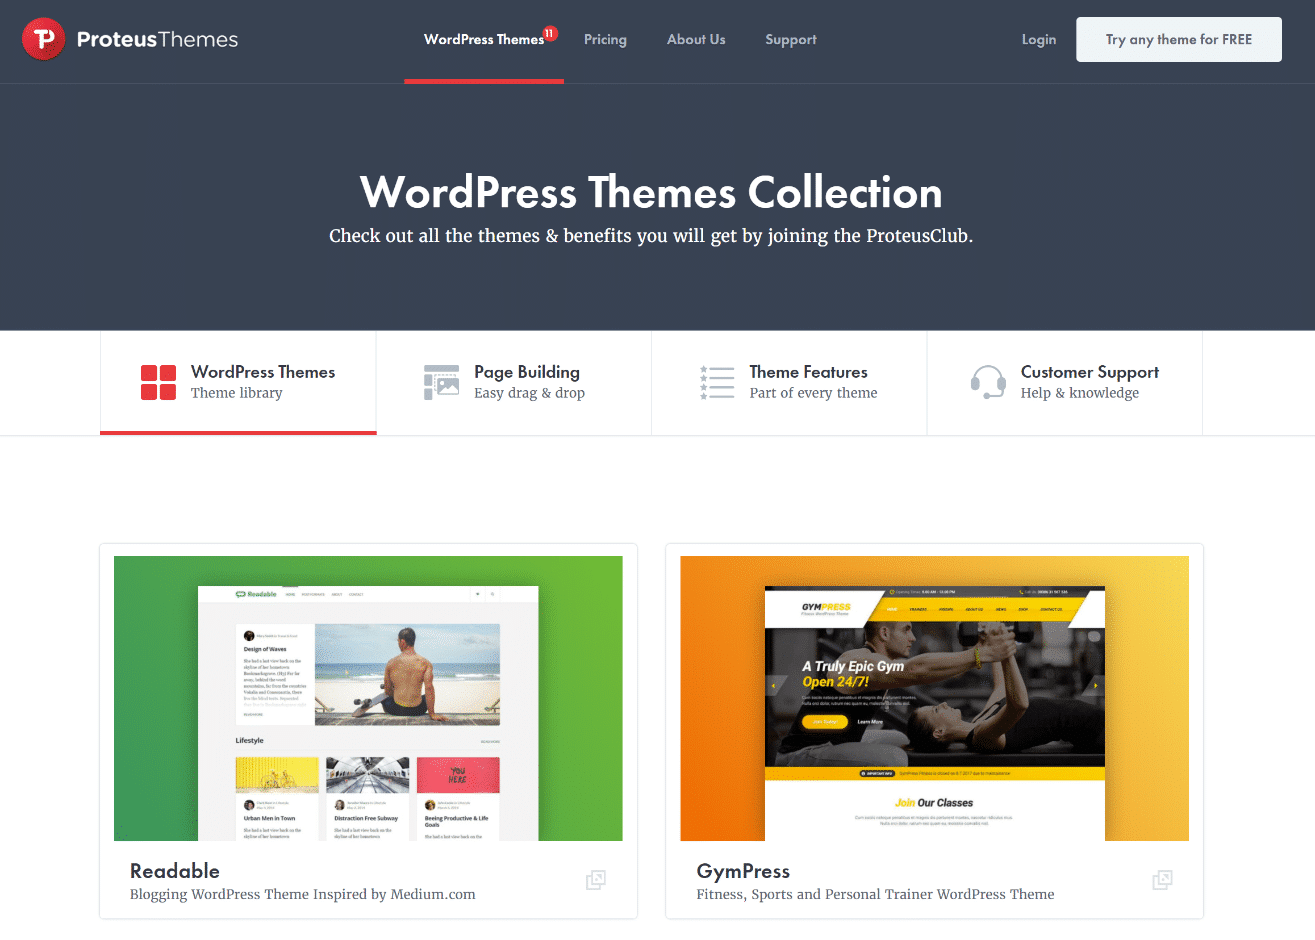1315x940 pixels.
Task: Click the Login link
Action: [1039, 40]
